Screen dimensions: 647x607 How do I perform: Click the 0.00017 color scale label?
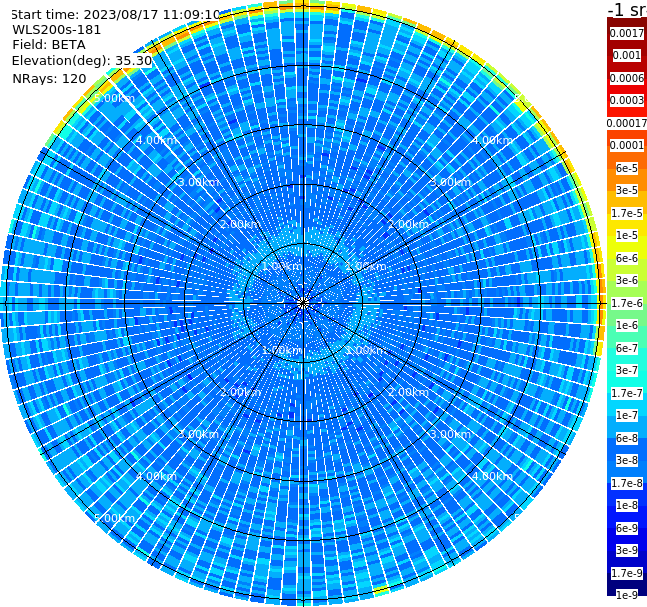coord(627,123)
